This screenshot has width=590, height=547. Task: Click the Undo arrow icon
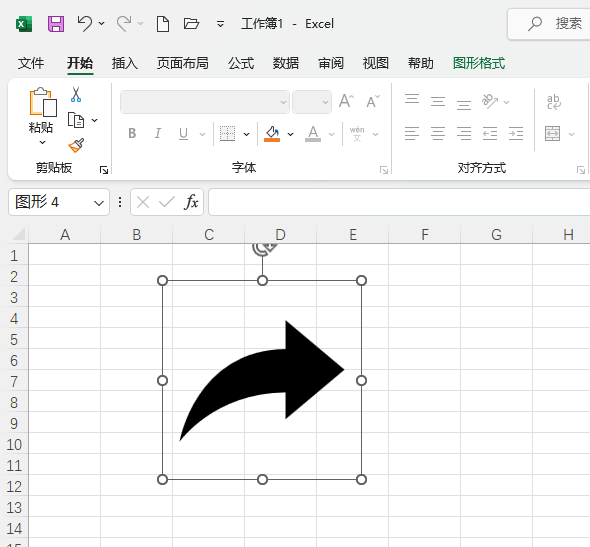click(85, 24)
